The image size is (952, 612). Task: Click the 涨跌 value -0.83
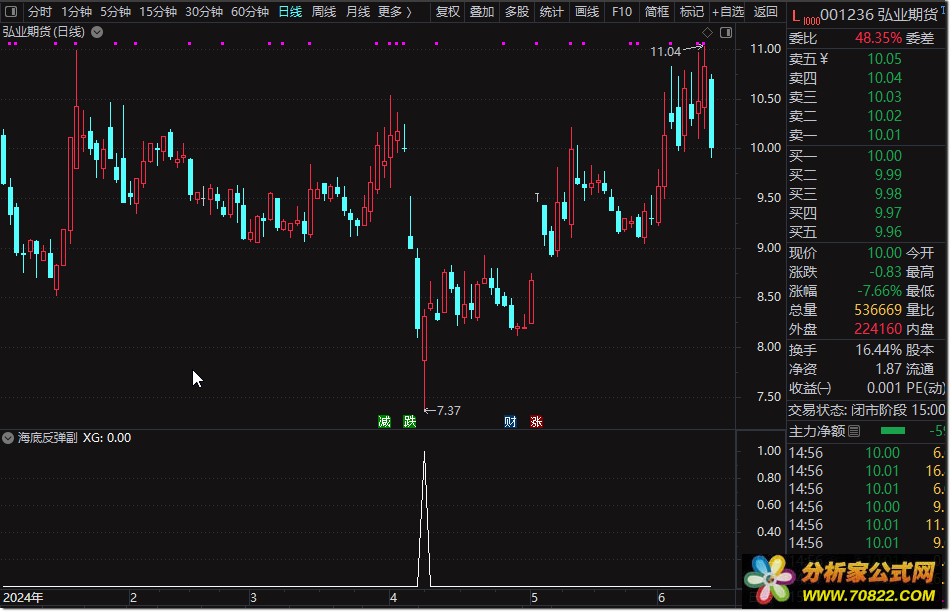[x=885, y=271]
